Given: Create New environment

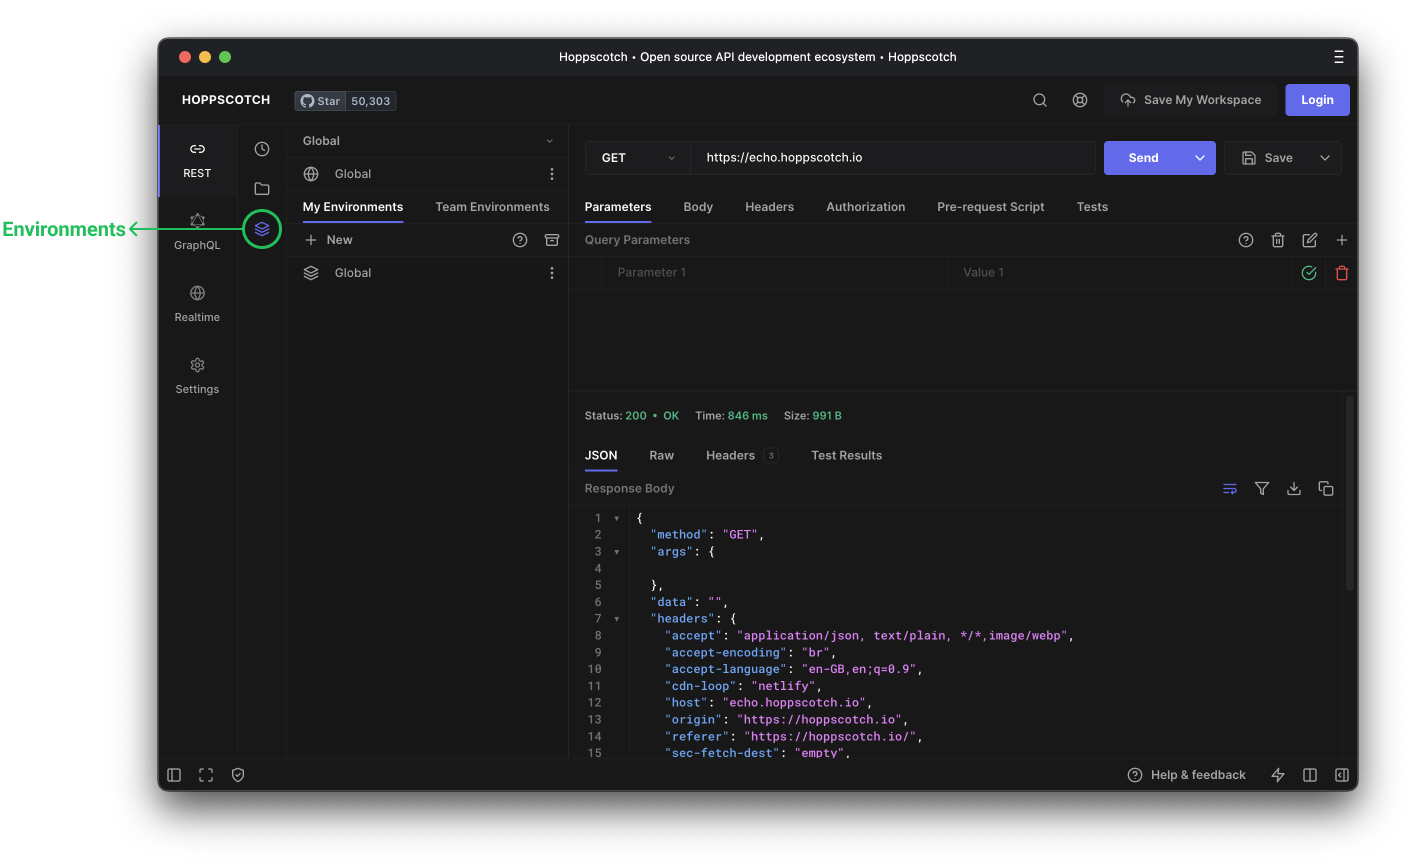Looking at the screenshot, I should [329, 240].
